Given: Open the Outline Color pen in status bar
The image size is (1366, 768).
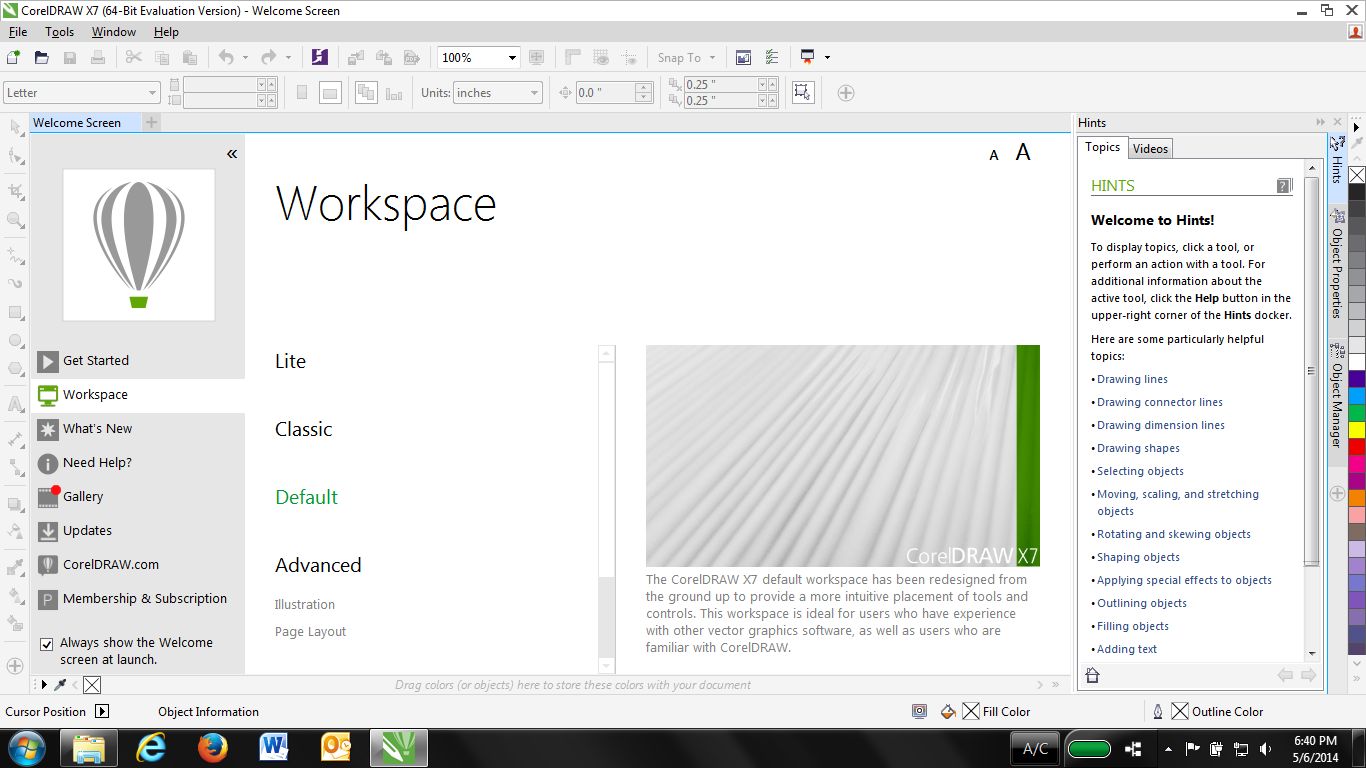Looking at the screenshot, I should (1158, 712).
